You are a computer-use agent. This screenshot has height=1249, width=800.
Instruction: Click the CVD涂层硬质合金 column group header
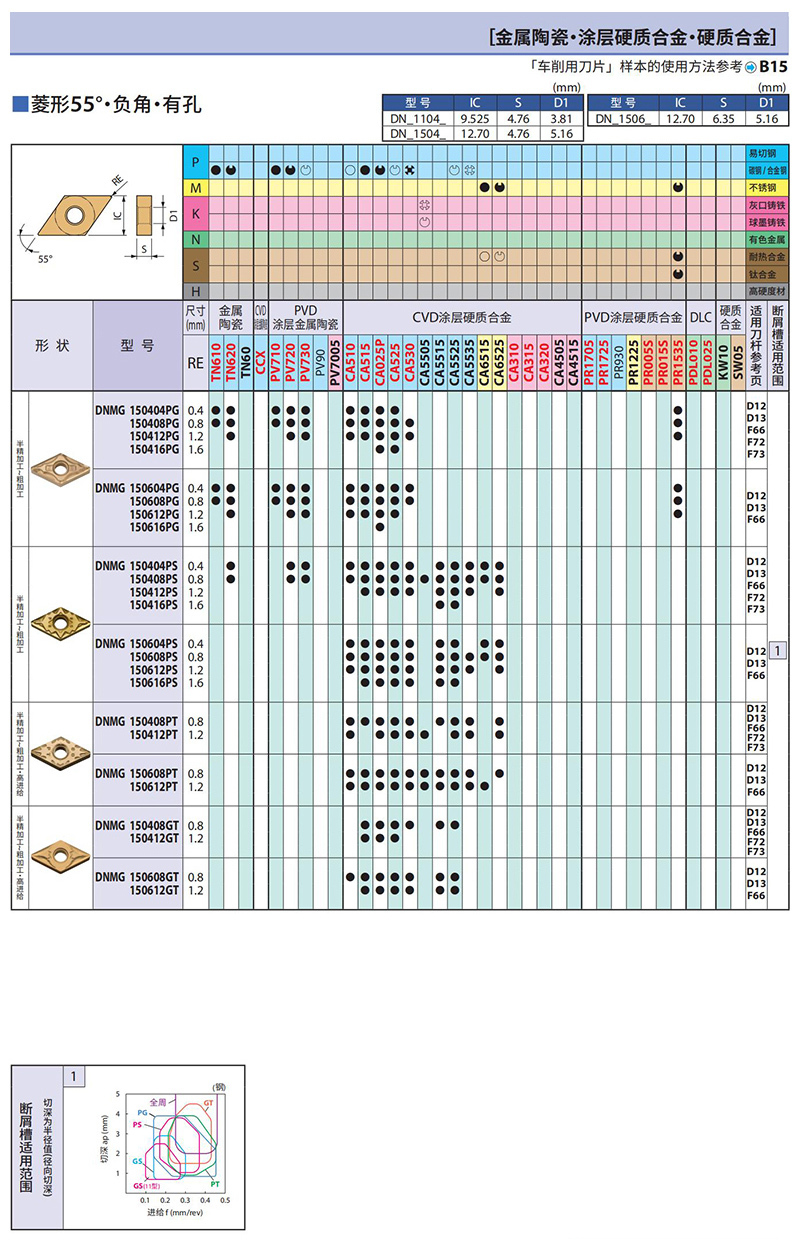462,317
